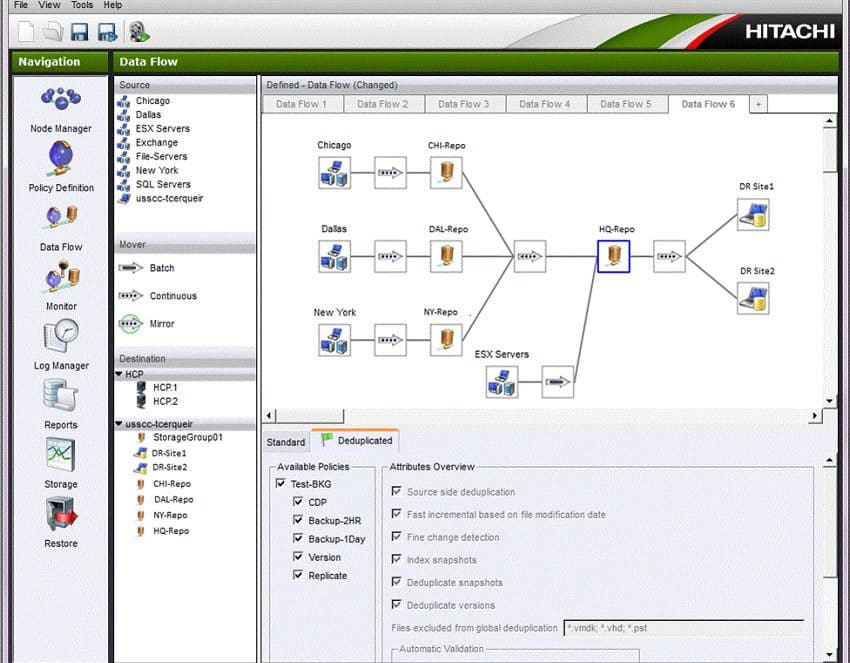Open the Reports navigation icon
This screenshot has width=850, height=663.
(x=61, y=395)
